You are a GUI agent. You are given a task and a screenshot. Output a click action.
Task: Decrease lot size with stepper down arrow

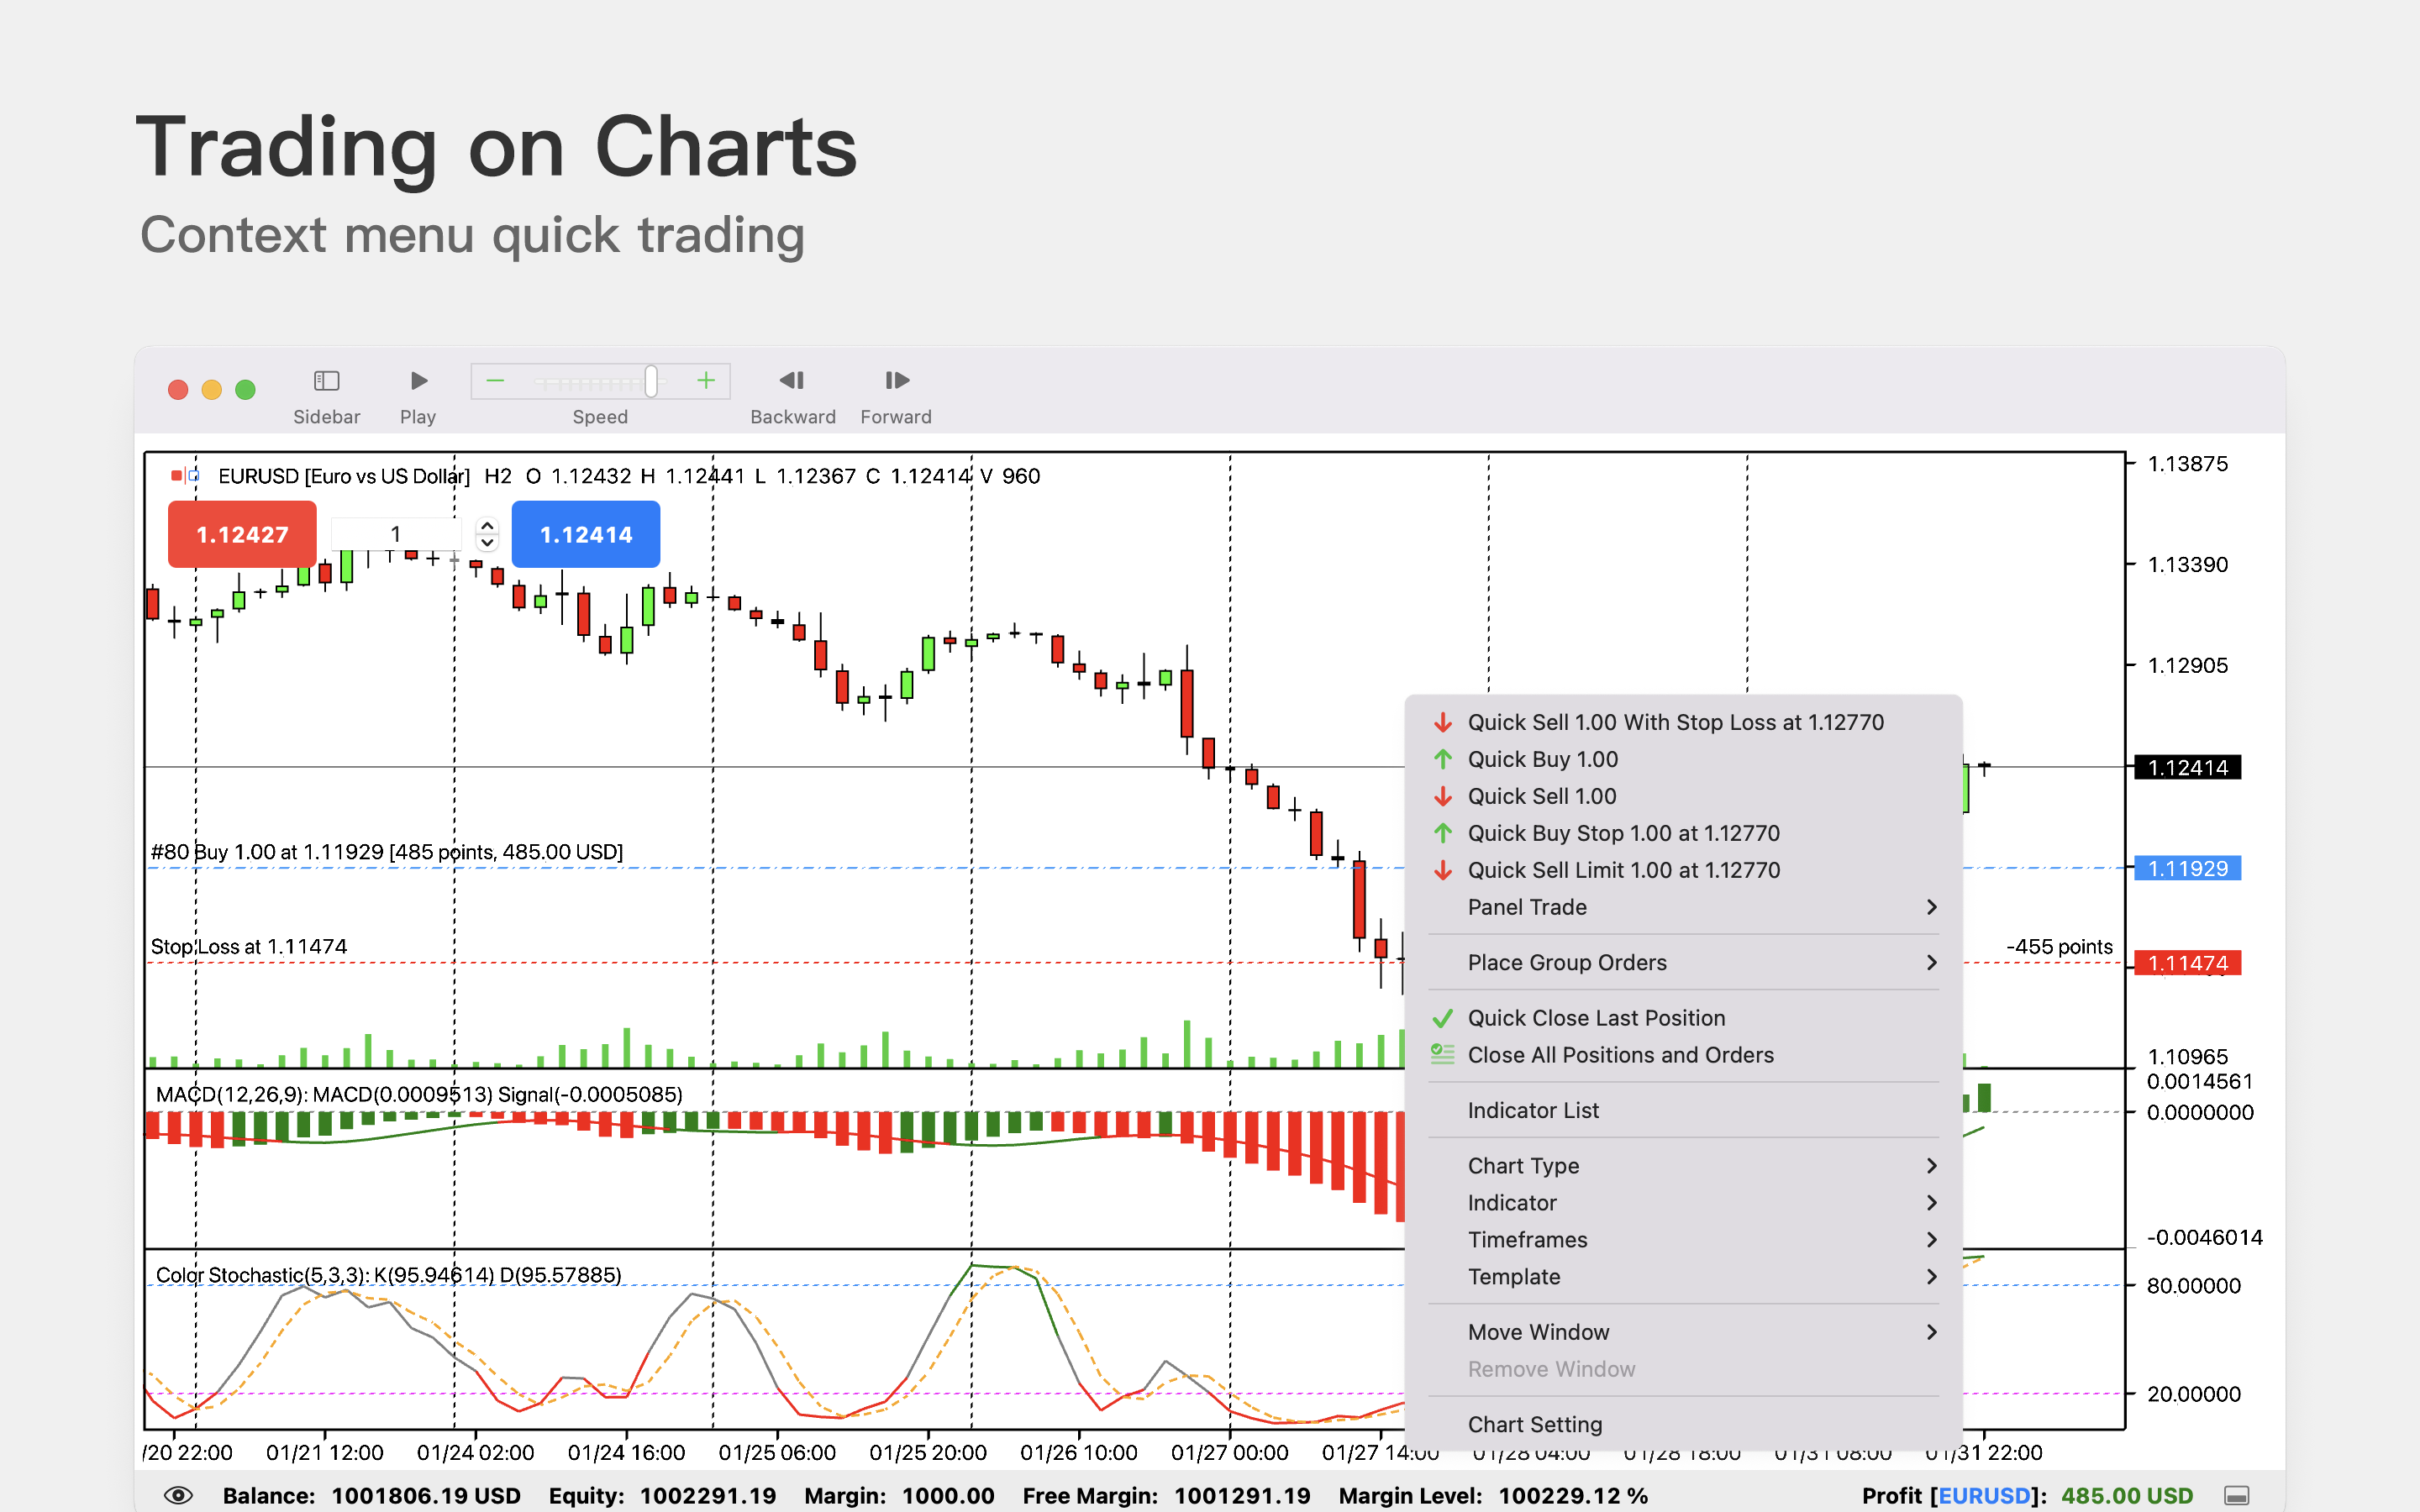tap(487, 543)
